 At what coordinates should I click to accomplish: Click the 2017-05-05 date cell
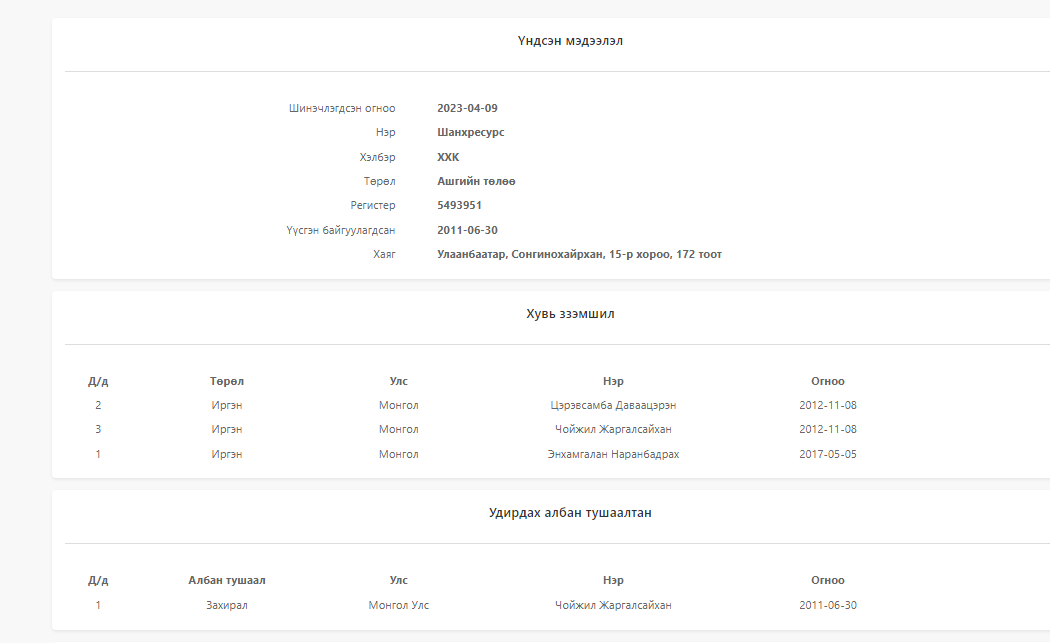[828, 454]
